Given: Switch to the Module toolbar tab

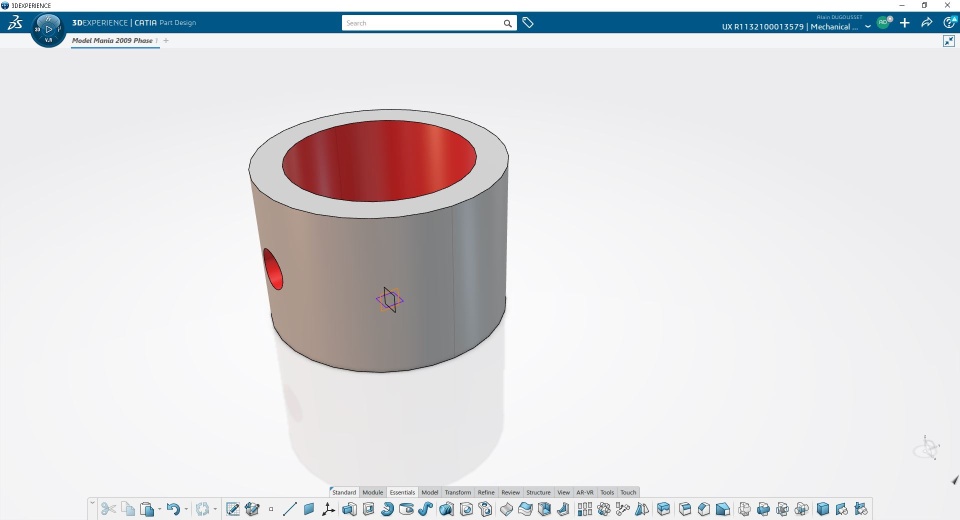Looking at the screenshot, I should 373,492.
